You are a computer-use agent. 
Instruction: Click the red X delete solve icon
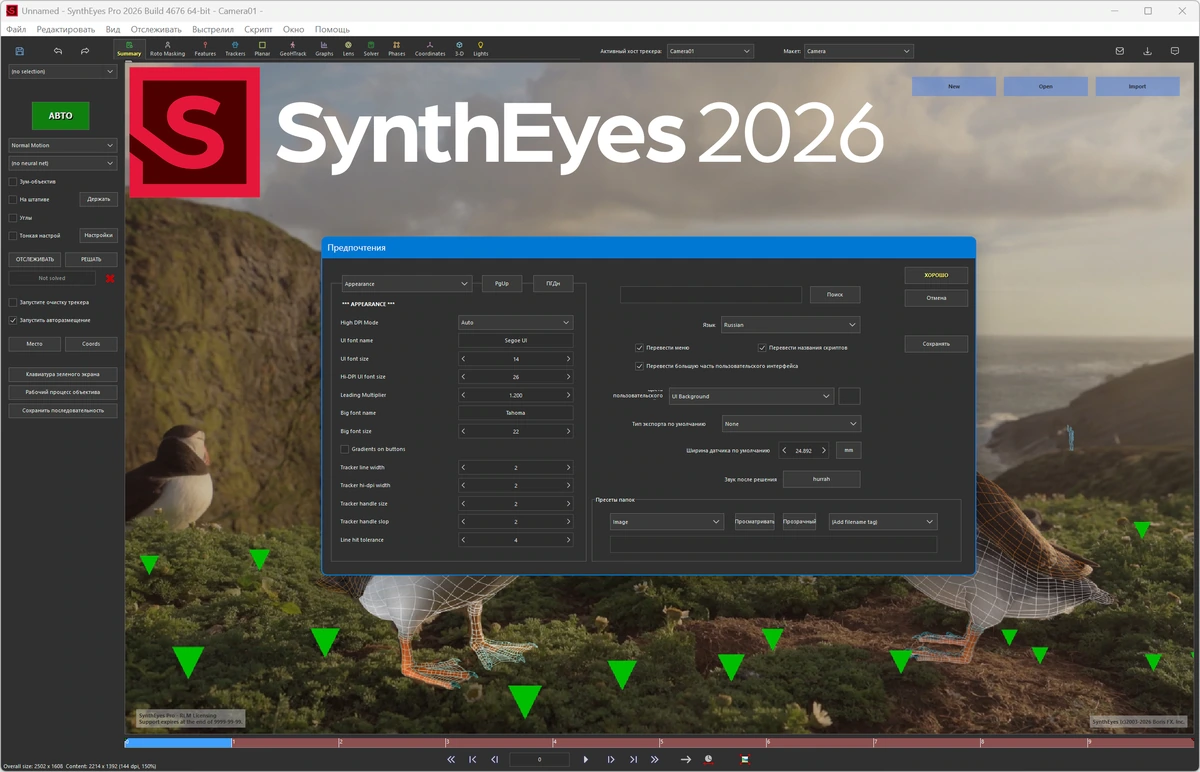(x=109, y=278)
